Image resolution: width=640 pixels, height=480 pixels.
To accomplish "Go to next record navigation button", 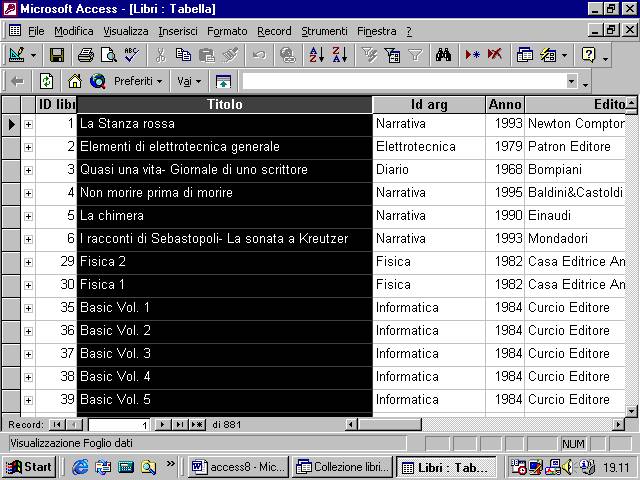I will tap(163, 424).
